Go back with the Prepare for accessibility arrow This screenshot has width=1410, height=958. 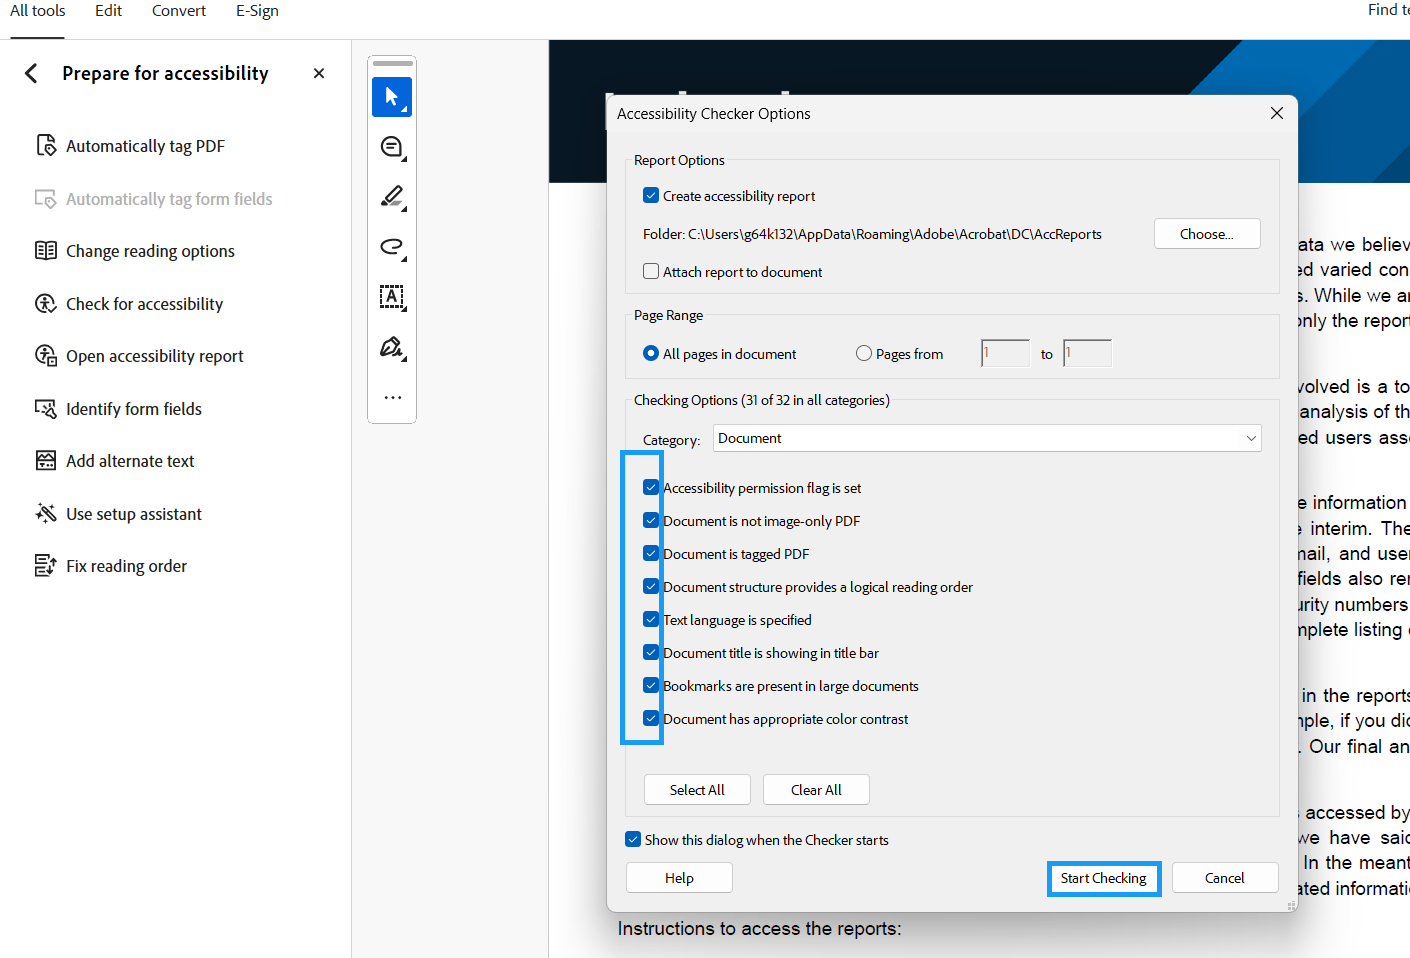31,73
